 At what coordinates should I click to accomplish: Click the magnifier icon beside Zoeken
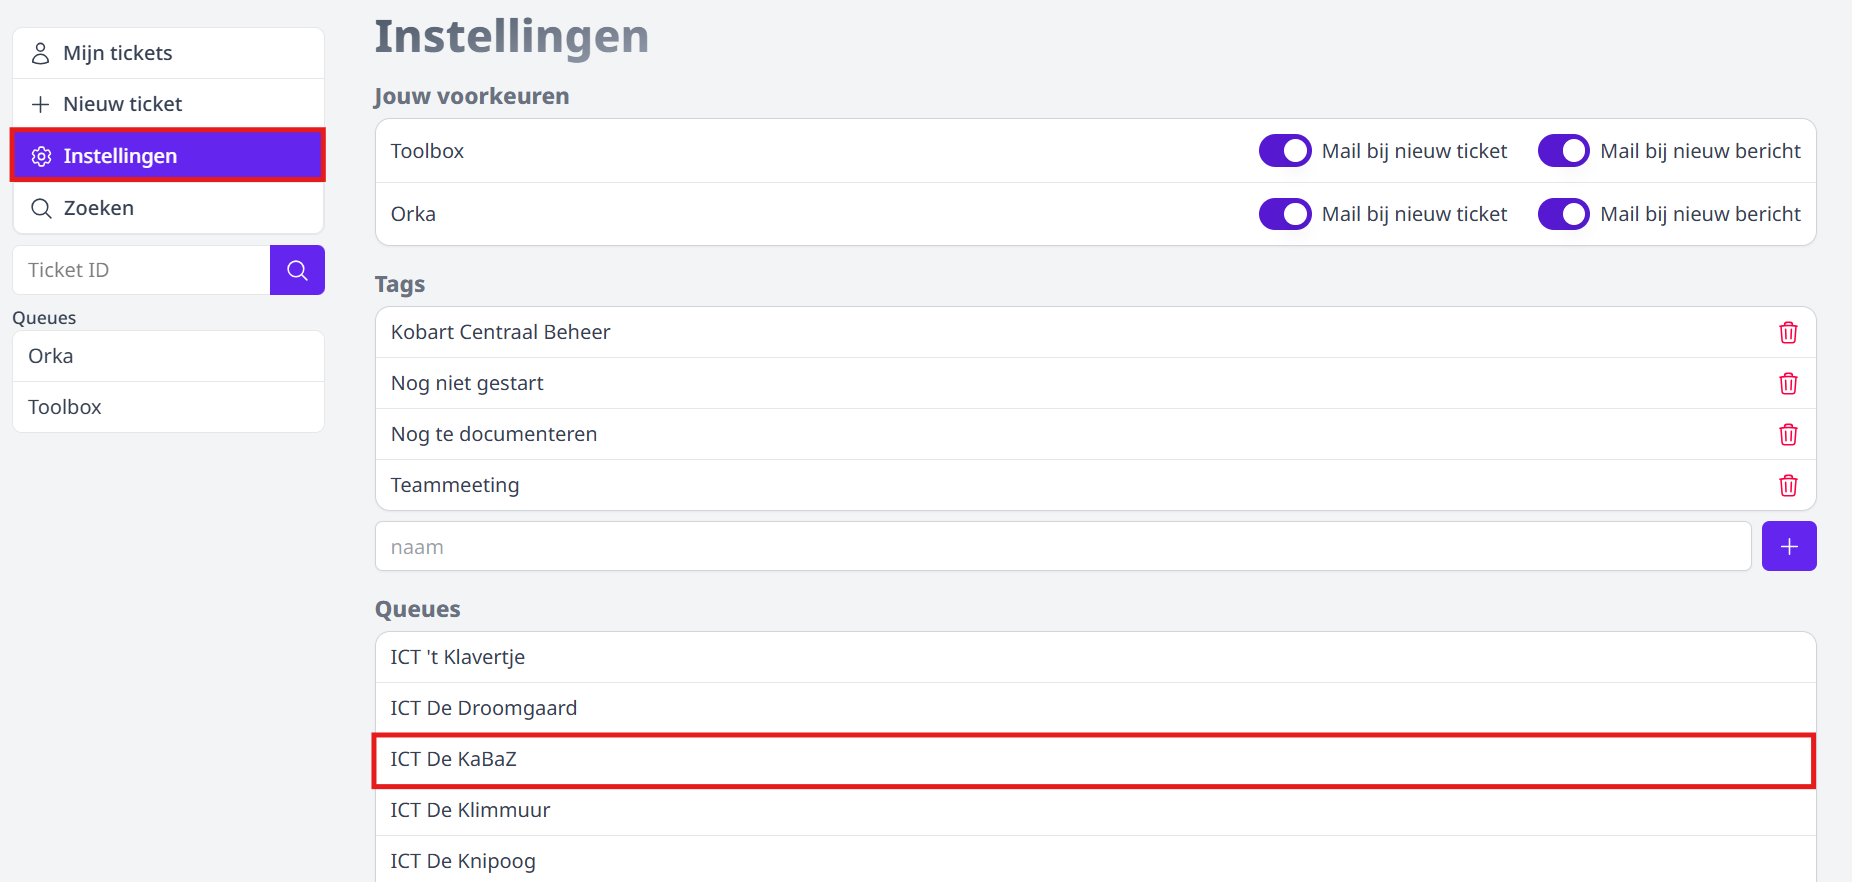[x=41, y=207]
